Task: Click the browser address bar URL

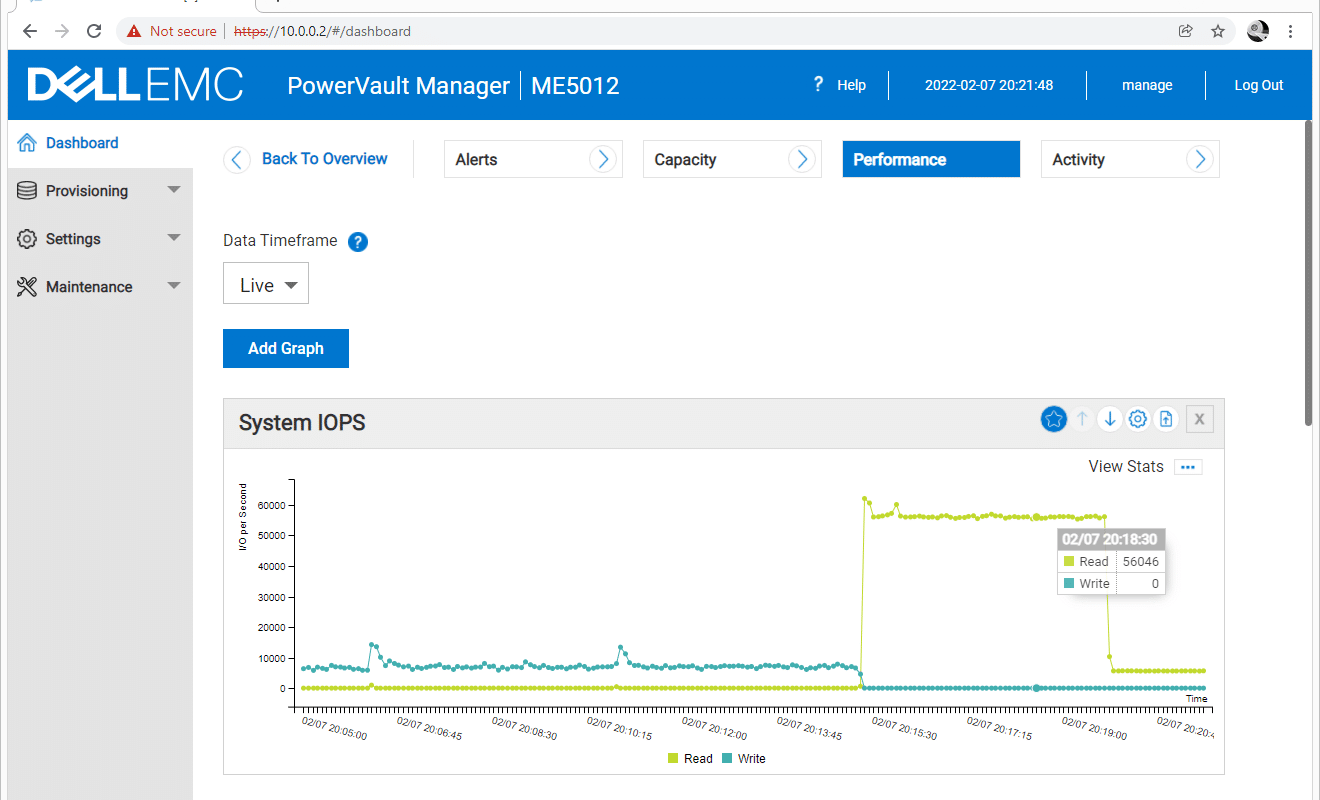Action: [322, 31]
